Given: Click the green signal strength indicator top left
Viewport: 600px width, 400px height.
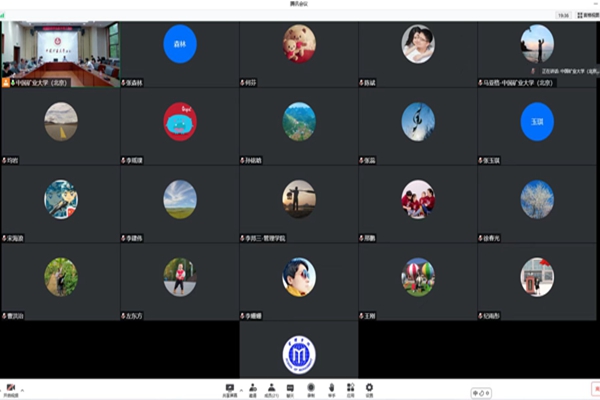Looking at the screenshot, I should pos(3,16).
